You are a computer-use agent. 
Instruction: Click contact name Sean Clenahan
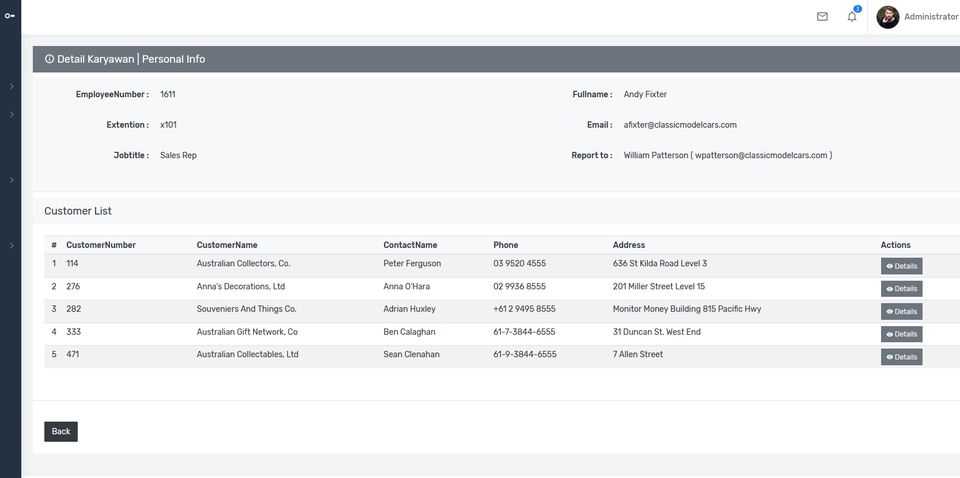[x=411, y=354]
